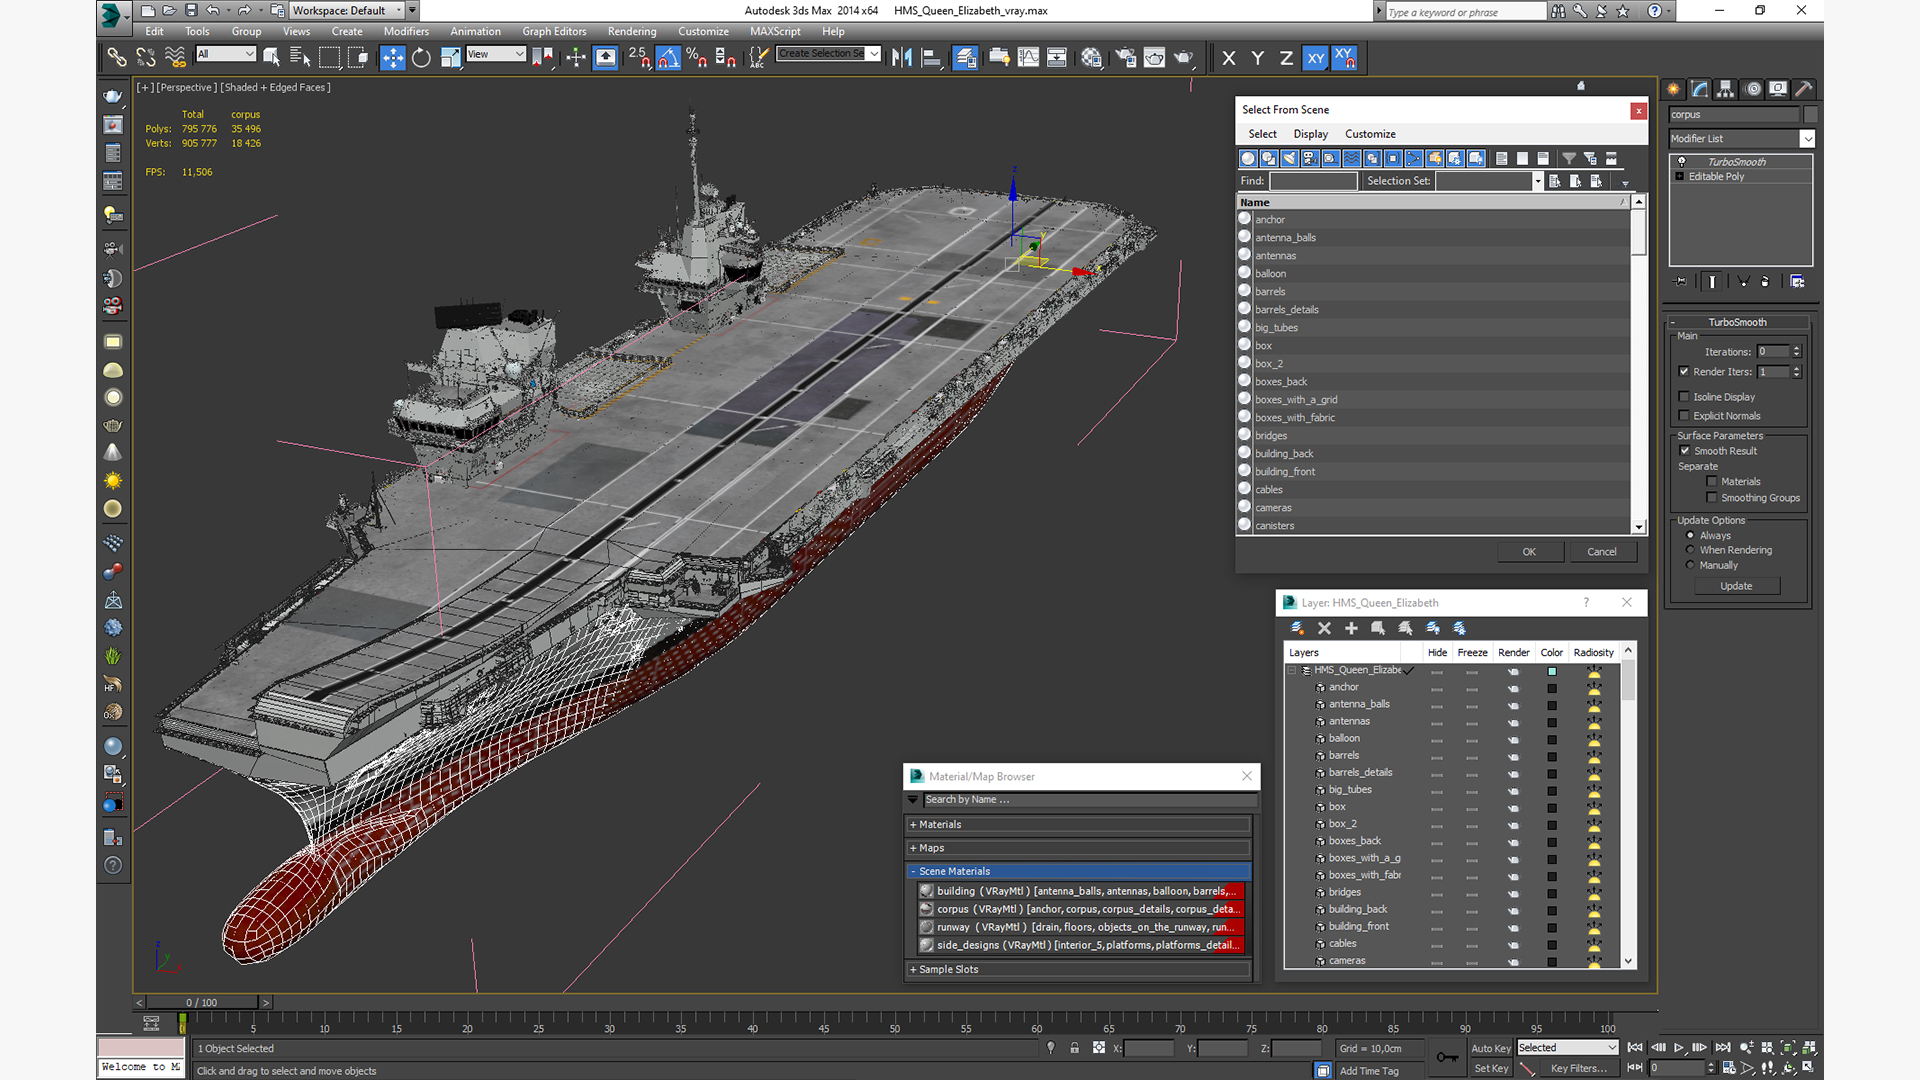This screenshot has width=1920, height=1080.
Task: Switch to the Motion command panel tab
Action: tap(1752, 89)
